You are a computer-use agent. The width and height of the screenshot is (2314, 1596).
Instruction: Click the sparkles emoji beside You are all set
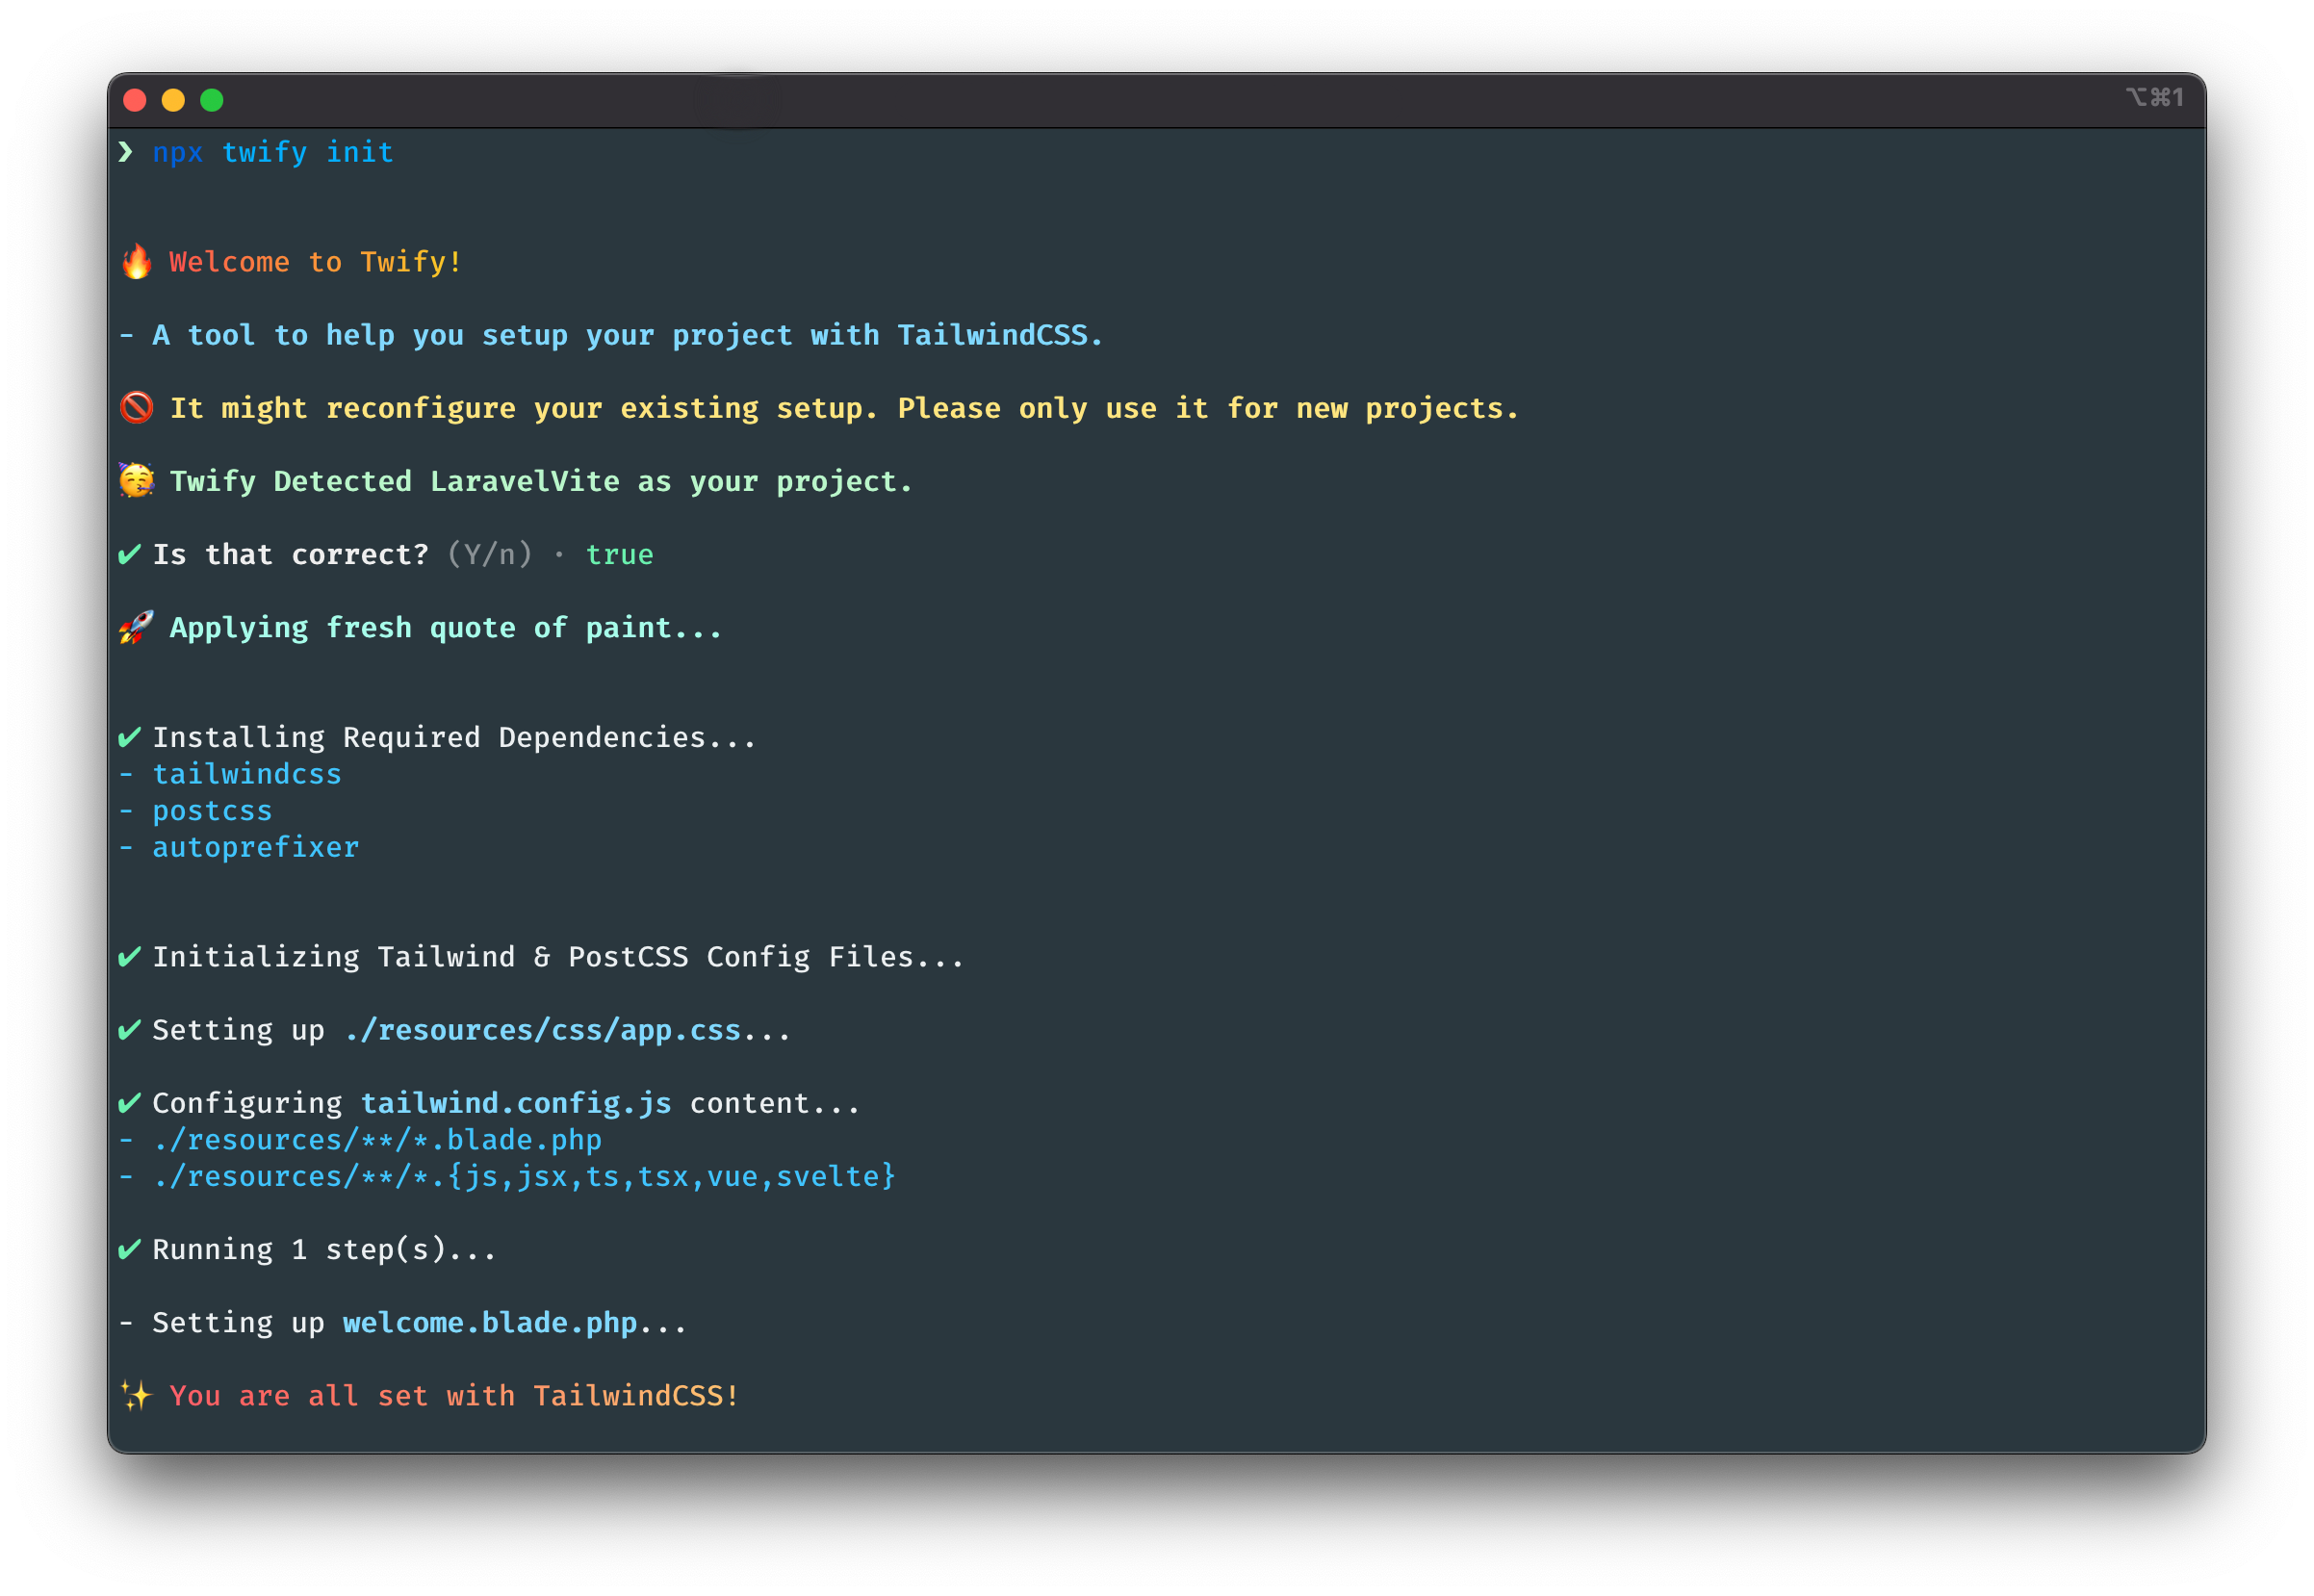136,1396
